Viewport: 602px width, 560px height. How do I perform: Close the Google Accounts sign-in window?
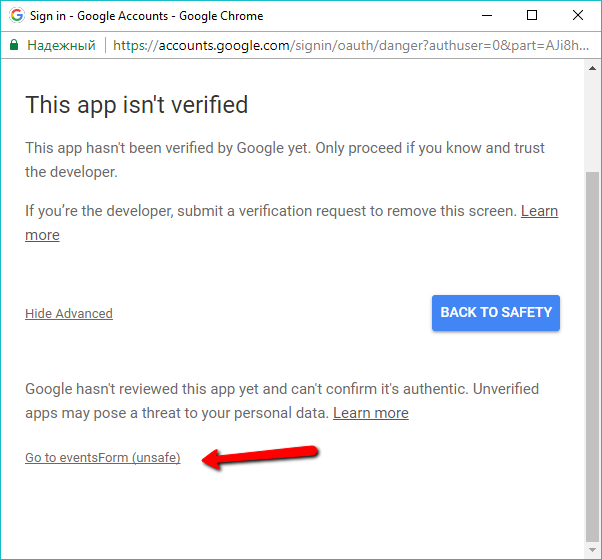click(x=578, y=16)
